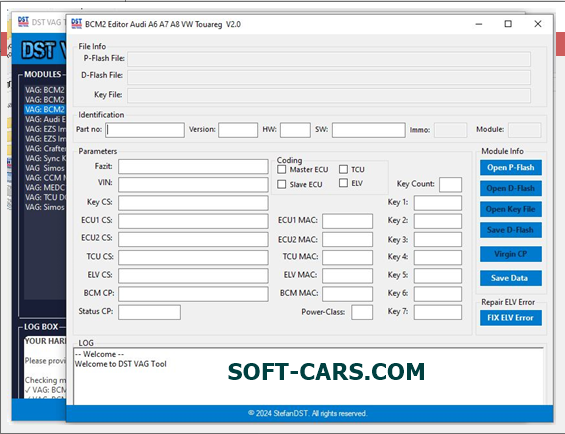Viewport: 565px width, 434px height.
Task: Click the ECU1 CS field
Action: click(x=193, y=221)
